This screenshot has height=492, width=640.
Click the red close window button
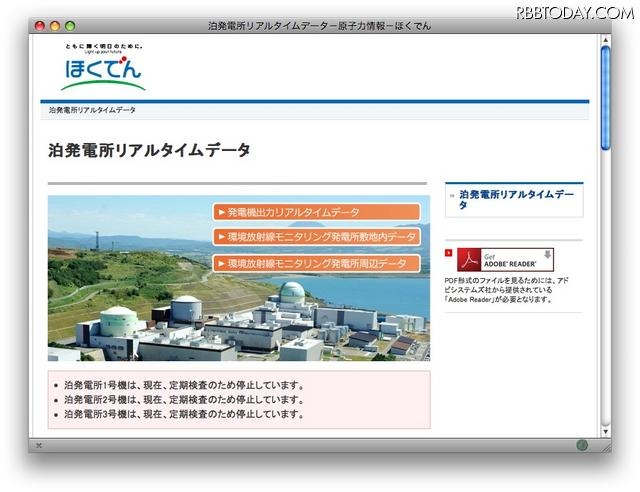[x=40, y=26]
